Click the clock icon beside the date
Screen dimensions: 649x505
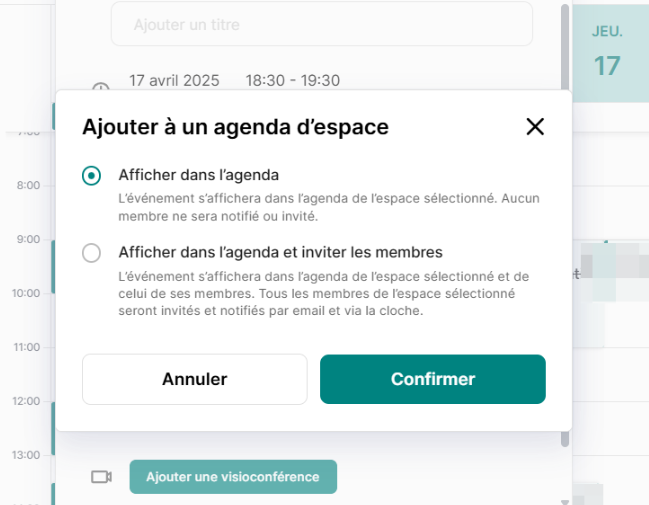[x=101, y=87]
